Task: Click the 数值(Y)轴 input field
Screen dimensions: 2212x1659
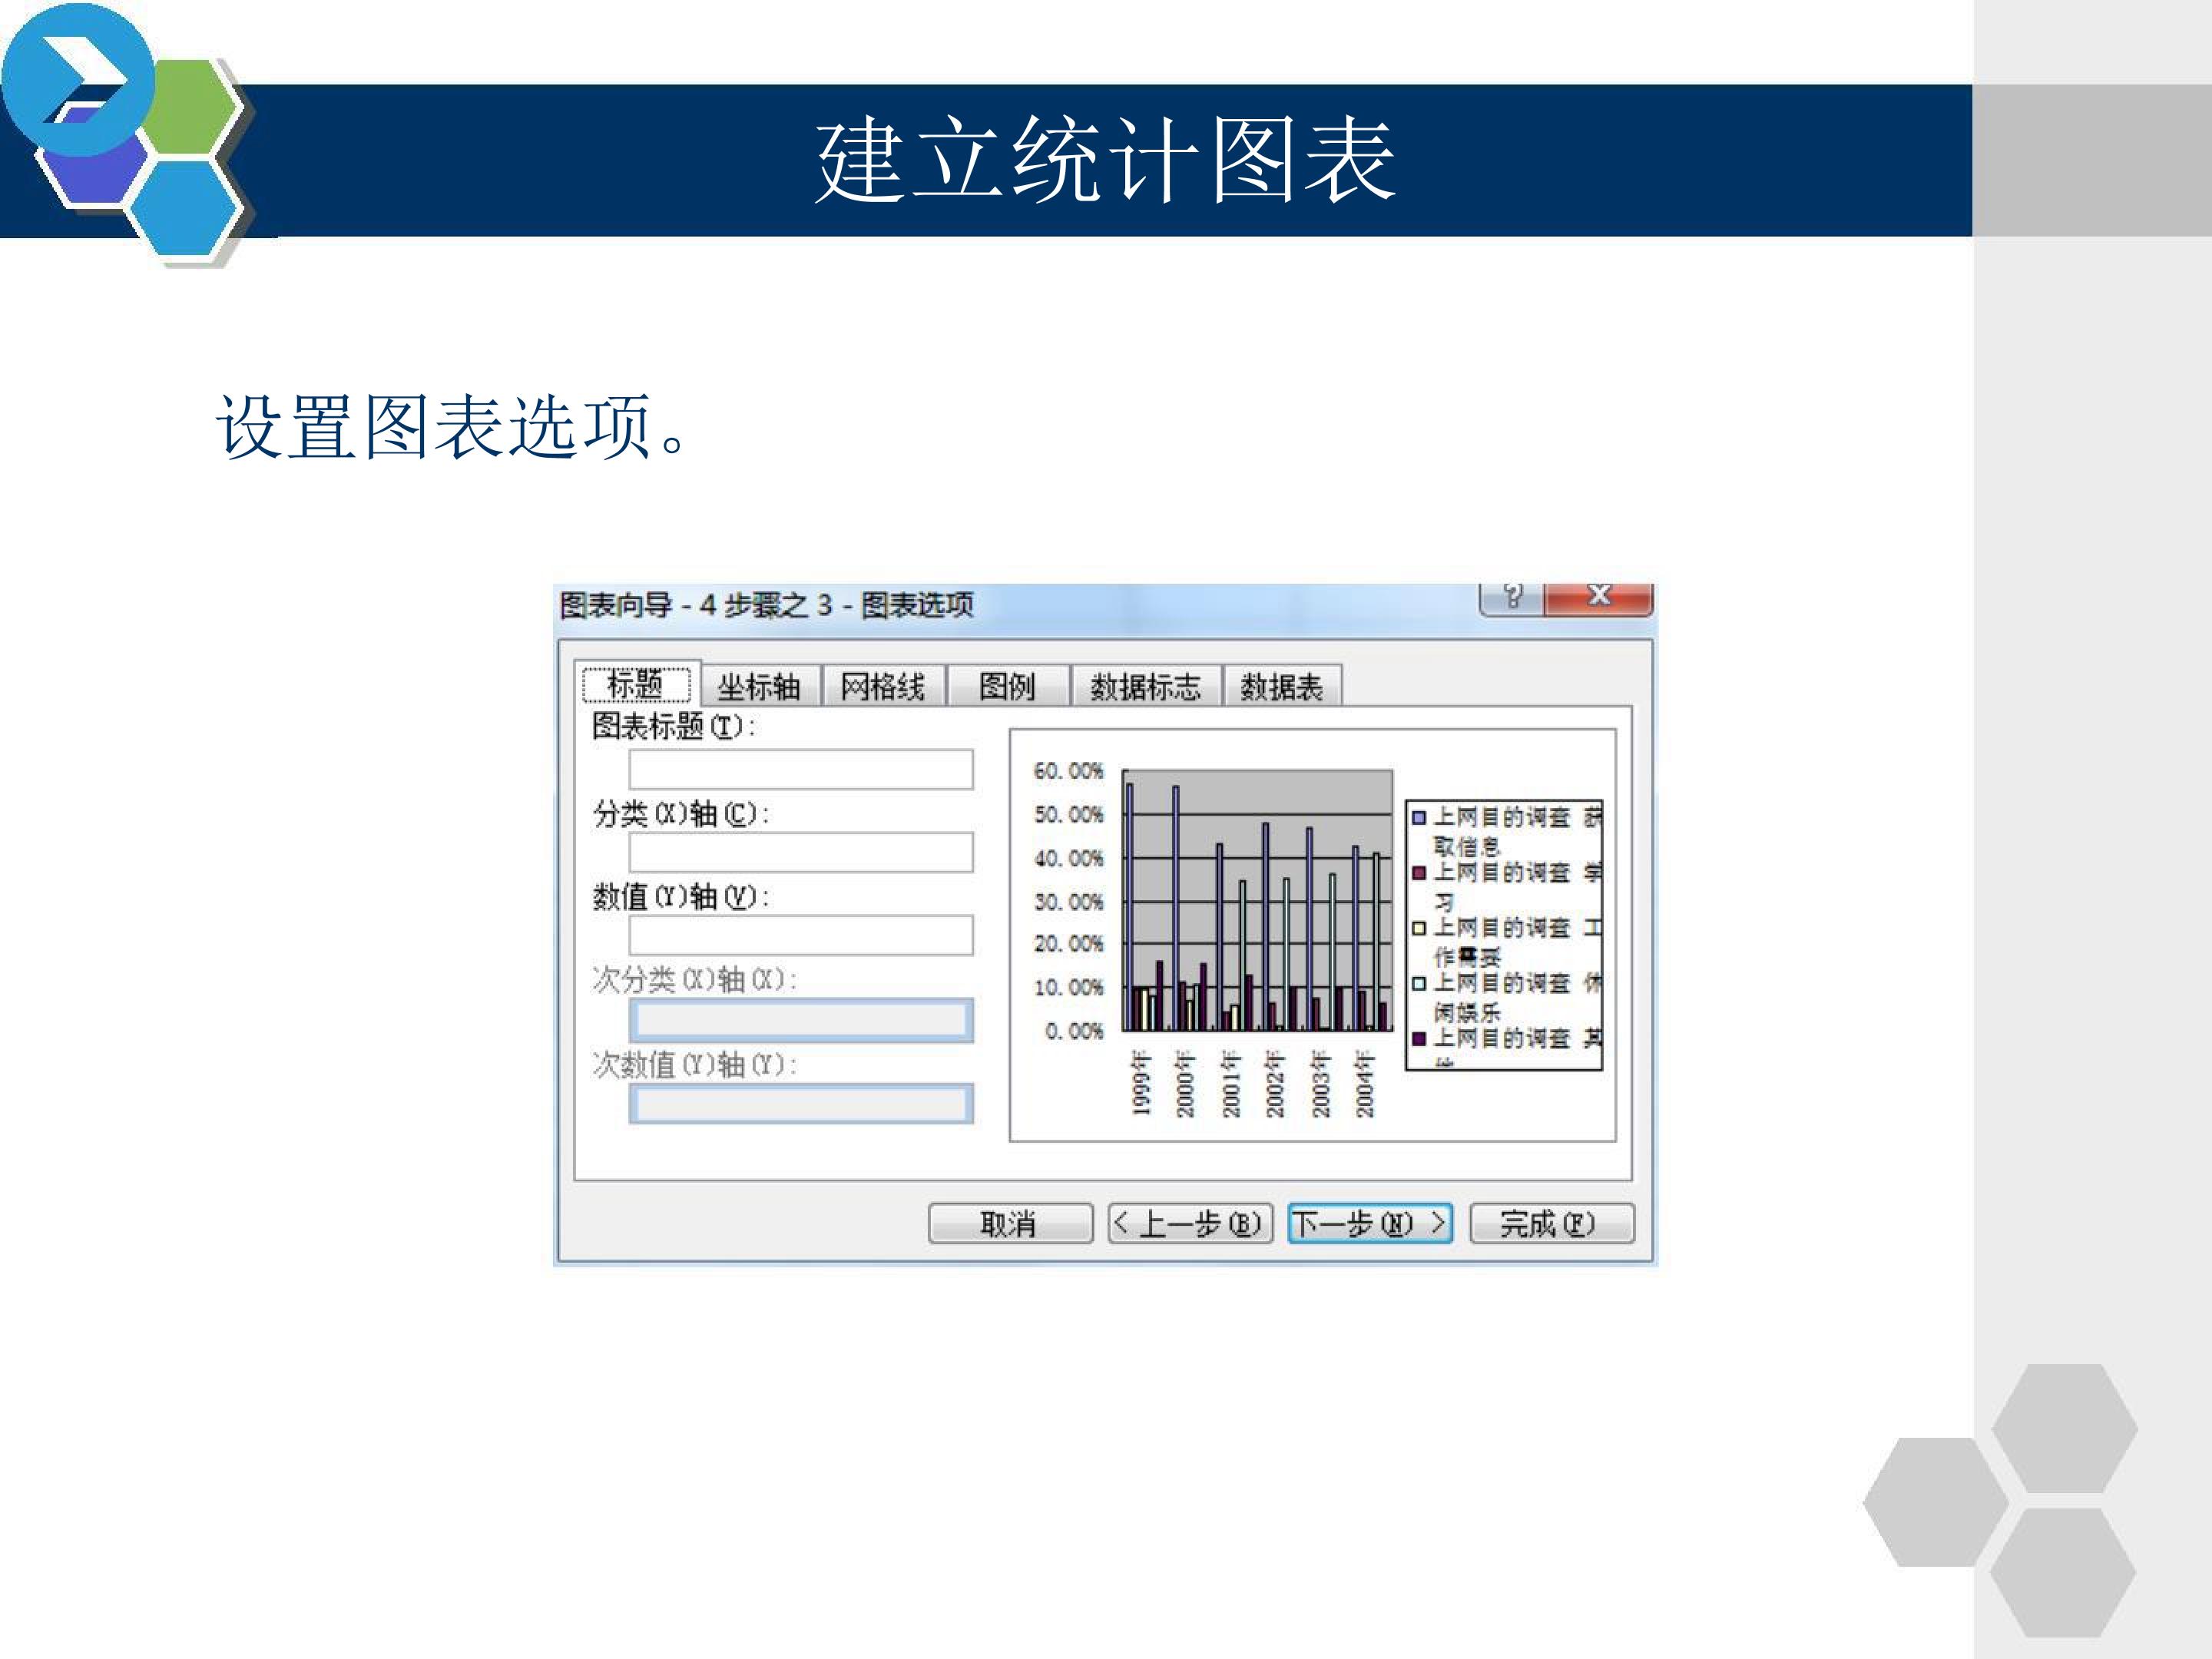Action: 801,935
